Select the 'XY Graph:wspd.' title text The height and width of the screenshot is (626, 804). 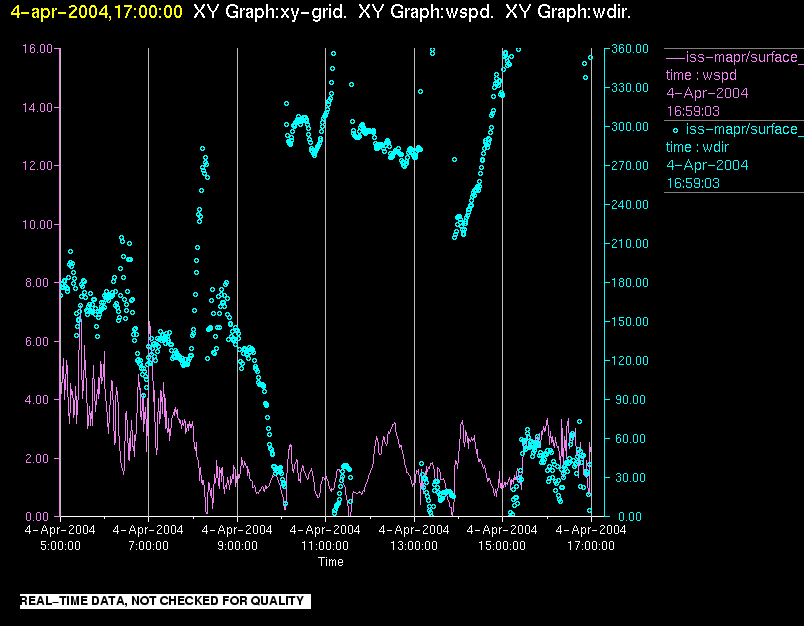click(426, 12)
